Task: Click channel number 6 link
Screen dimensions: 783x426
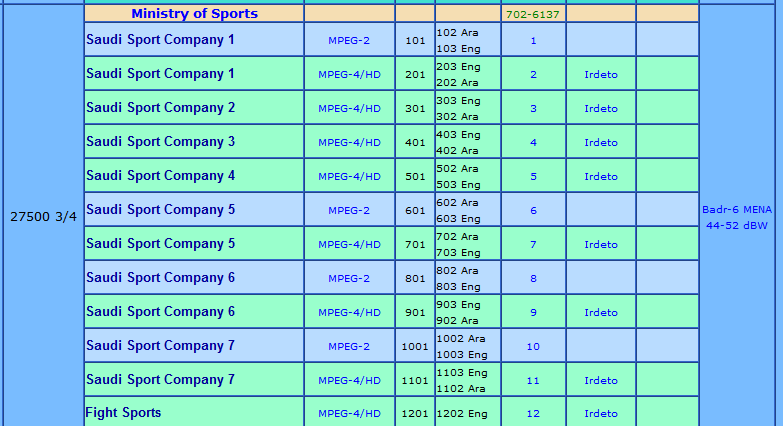Action: 533,211
